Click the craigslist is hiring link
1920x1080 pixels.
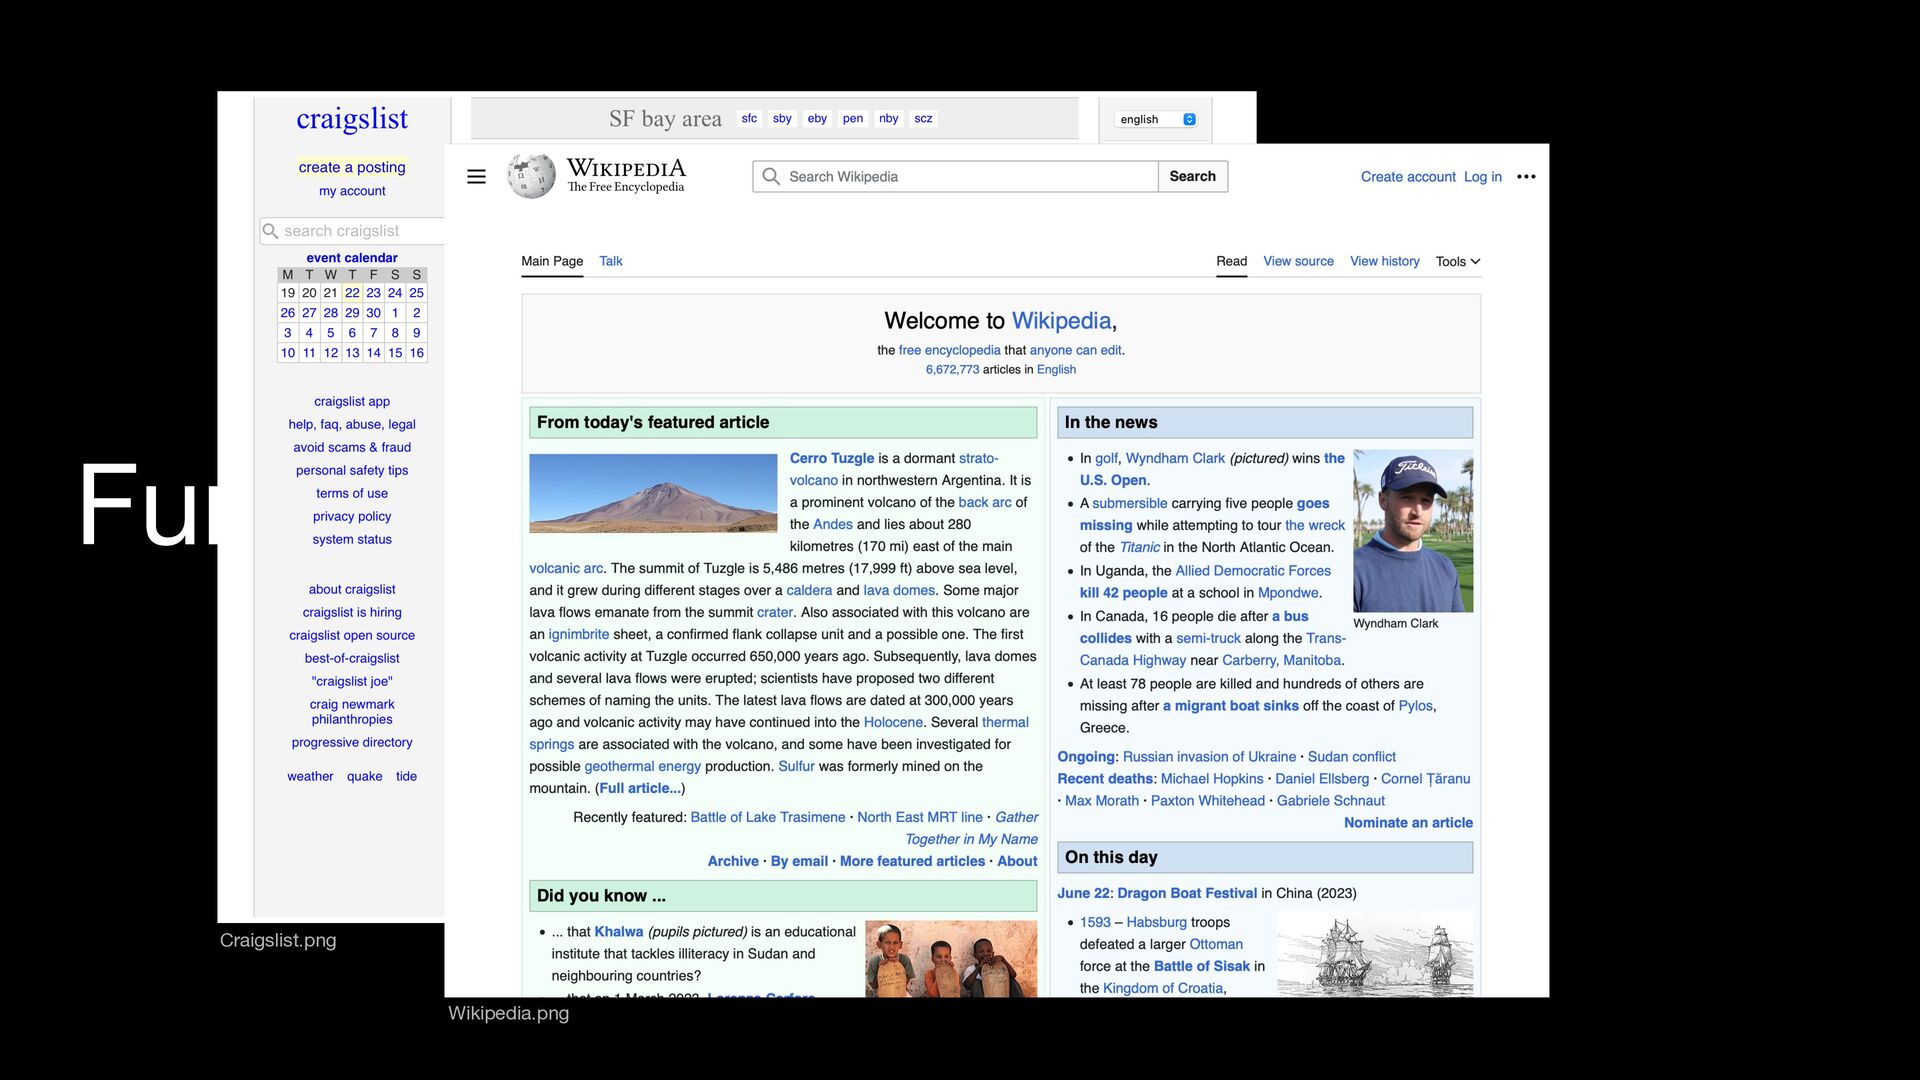coord(352,612)
